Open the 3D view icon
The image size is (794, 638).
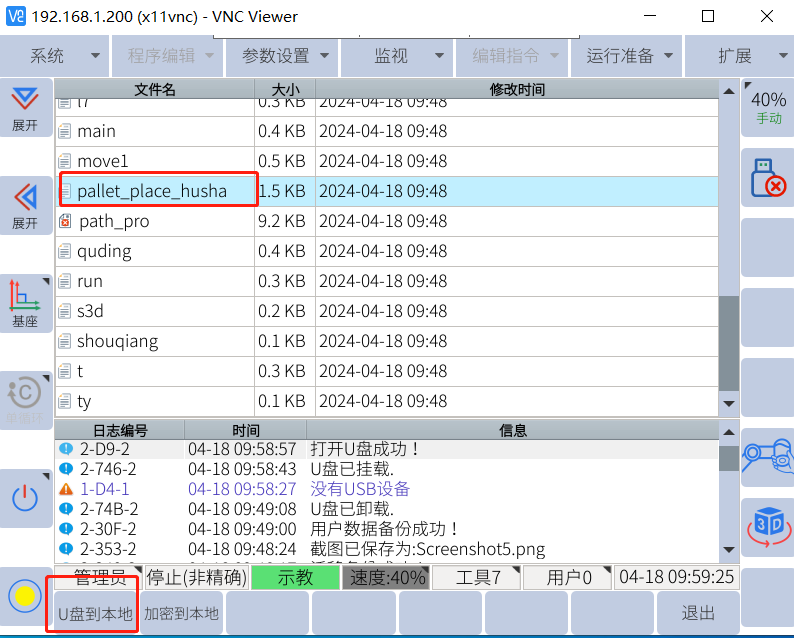coord(767,526)
